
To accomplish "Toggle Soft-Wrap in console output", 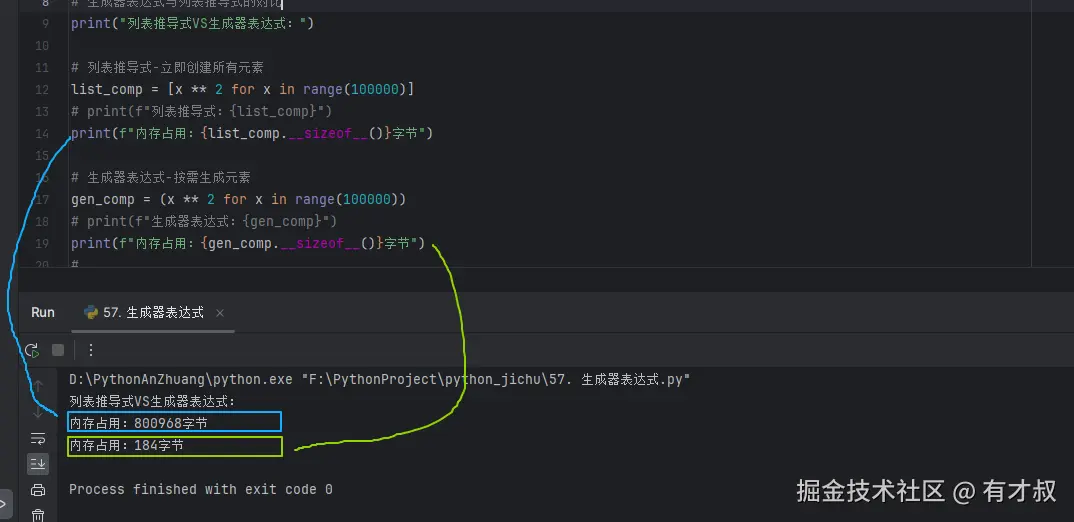I will pos(38,438).
